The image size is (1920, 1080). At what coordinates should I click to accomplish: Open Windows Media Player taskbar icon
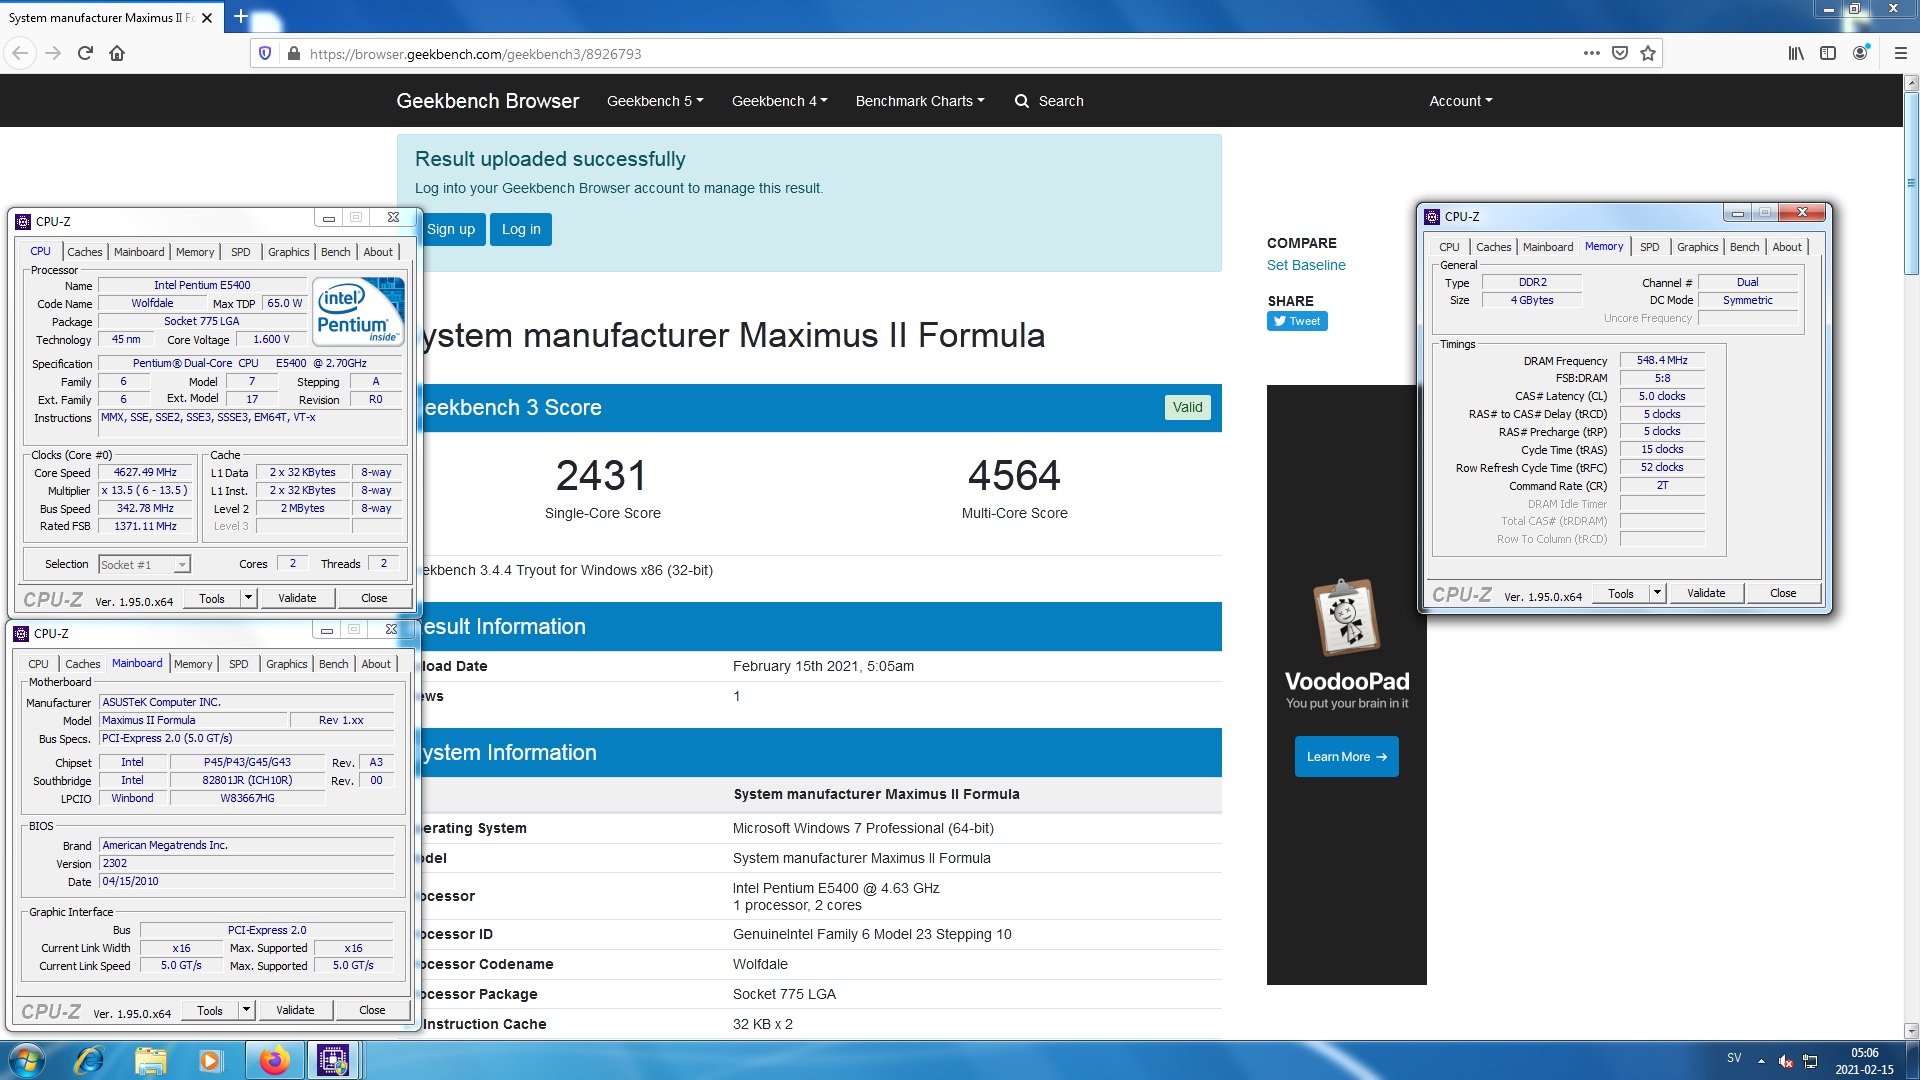pyautogui.click(x=210, y=1060)
